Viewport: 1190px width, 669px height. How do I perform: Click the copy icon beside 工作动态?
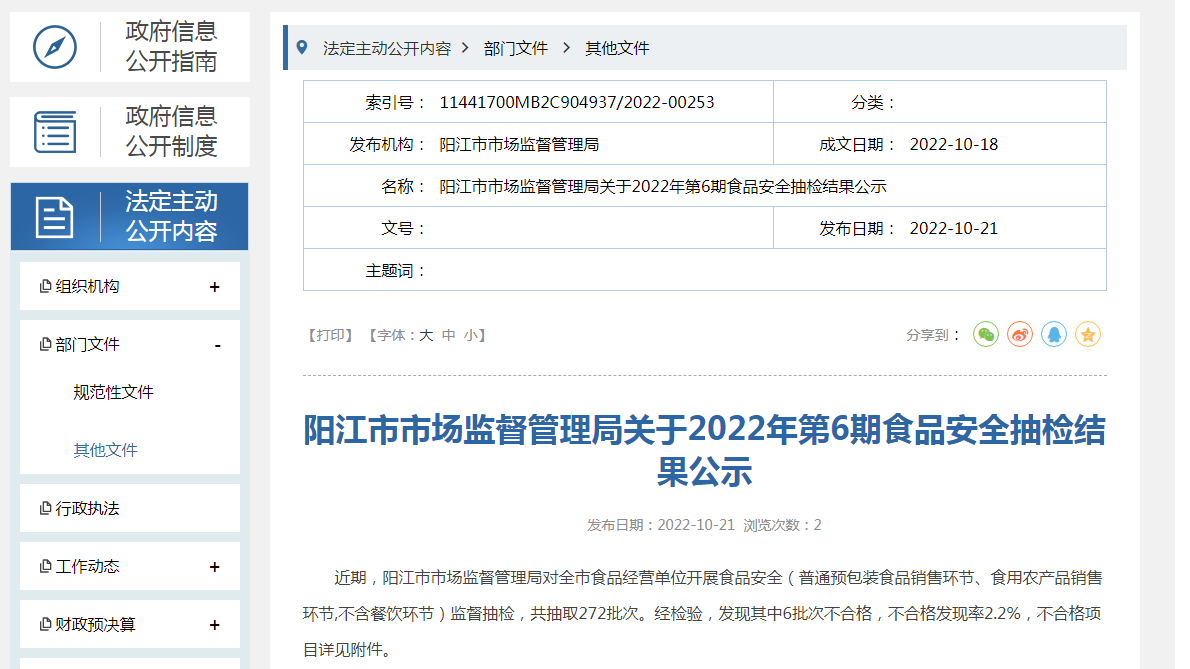click(45, 567)
